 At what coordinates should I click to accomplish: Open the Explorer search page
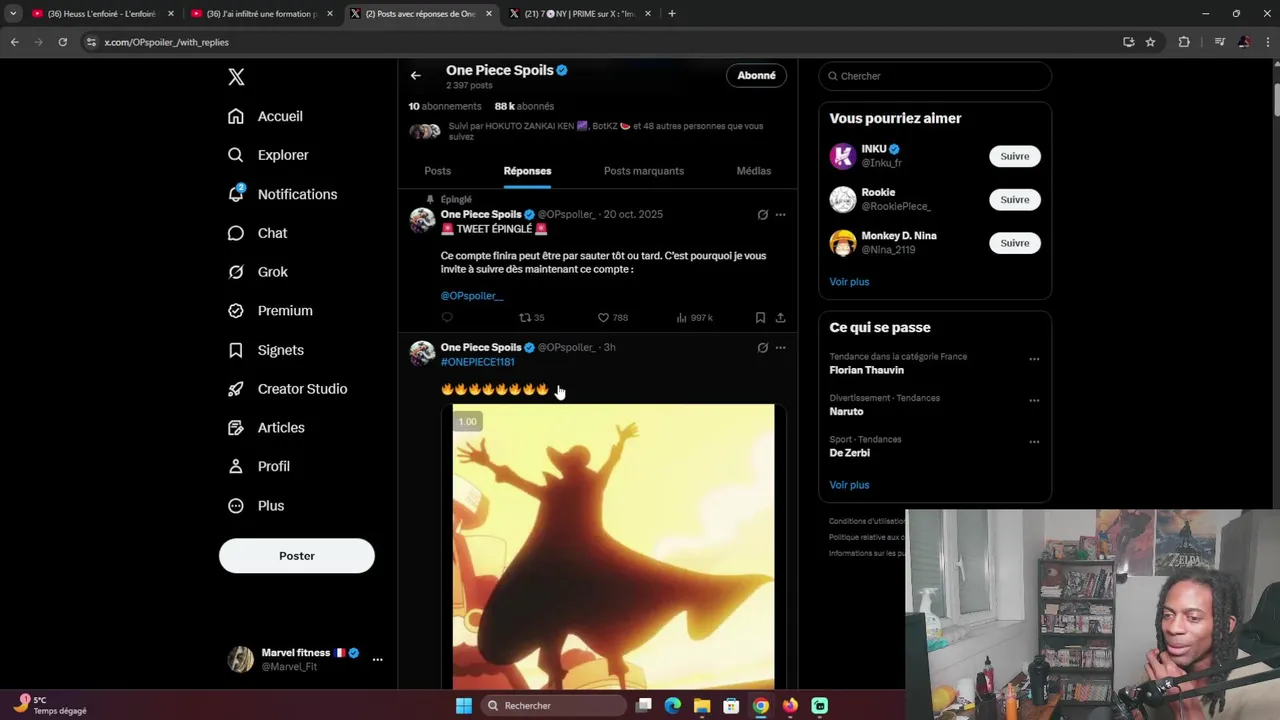(268, 155)
